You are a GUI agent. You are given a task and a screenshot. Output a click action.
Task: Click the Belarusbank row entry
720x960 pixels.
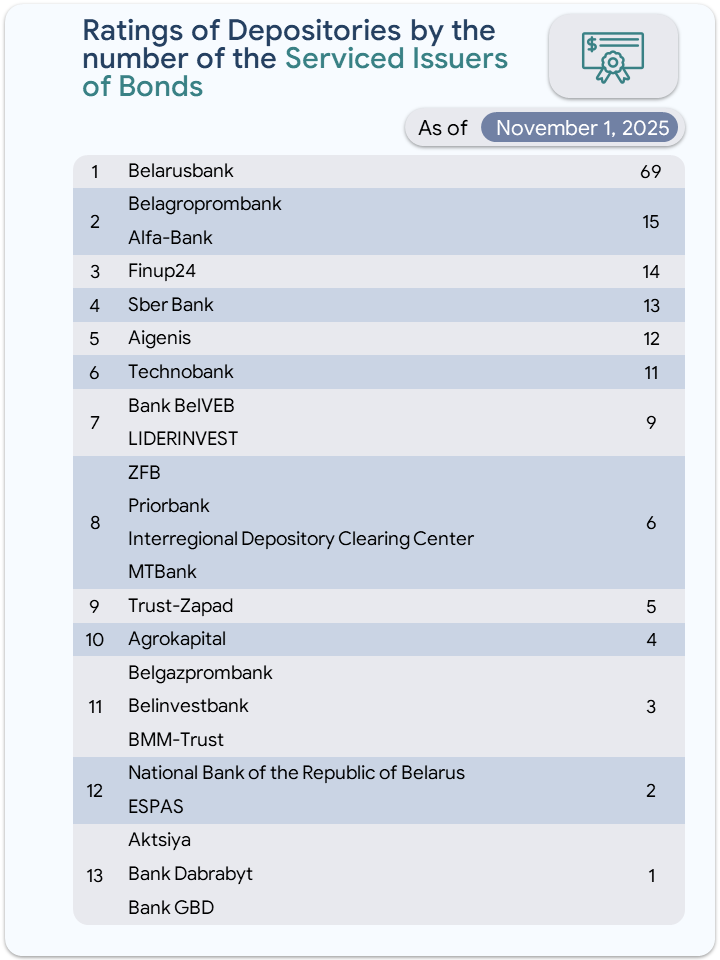coord(181,171)
